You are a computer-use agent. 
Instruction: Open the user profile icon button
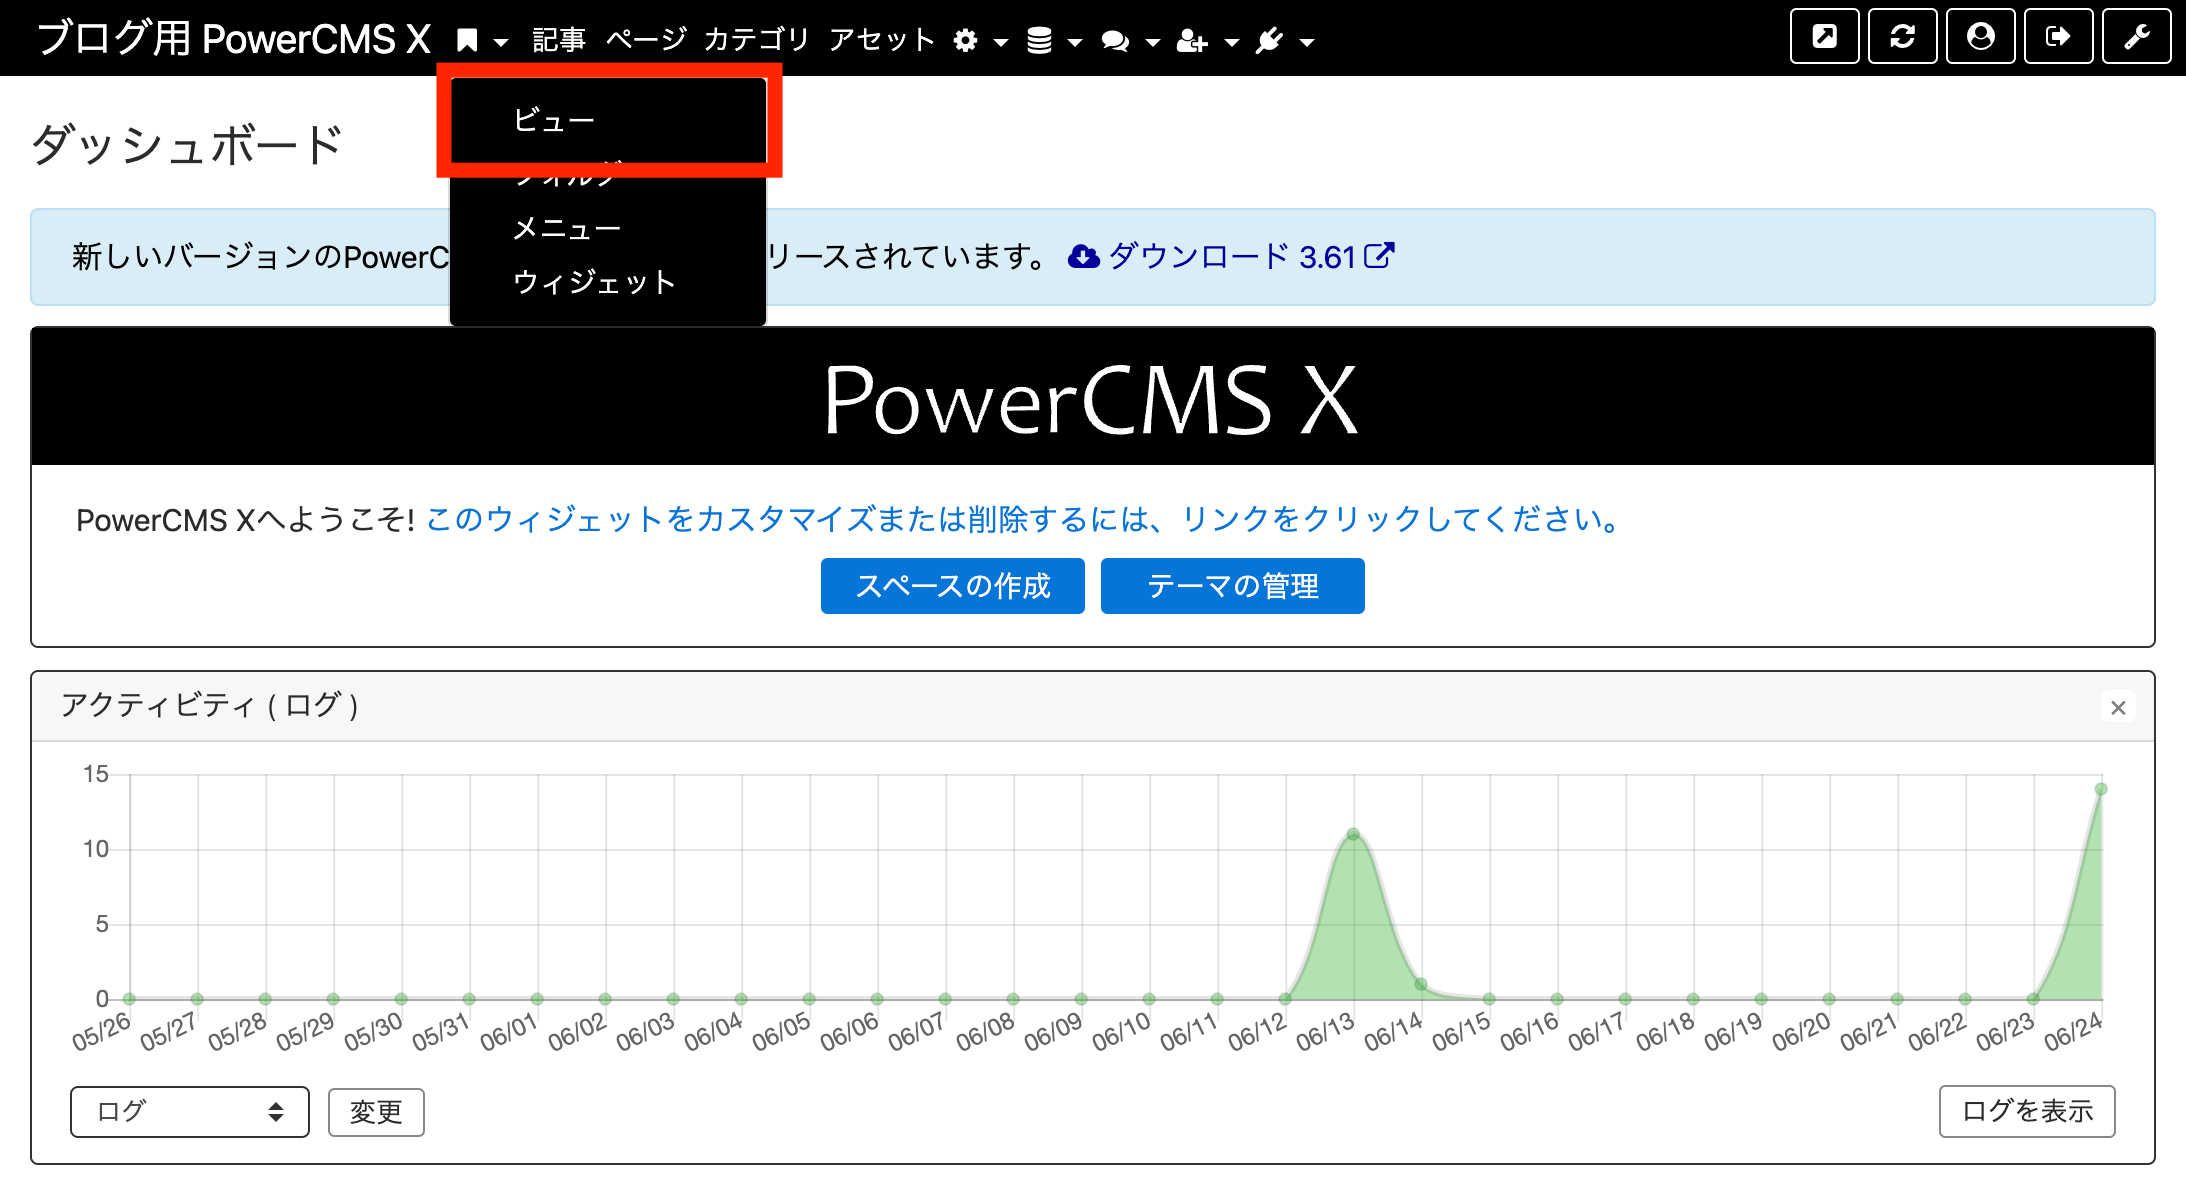pos(1981,36)
